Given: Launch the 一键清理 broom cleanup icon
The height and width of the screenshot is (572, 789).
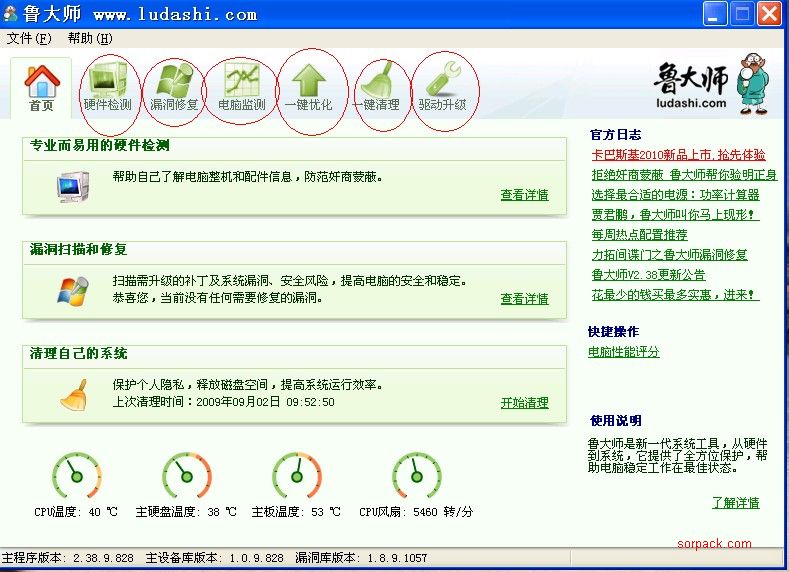Looking at the screenshot, I should pyautogui.click(x=376, y=86).
